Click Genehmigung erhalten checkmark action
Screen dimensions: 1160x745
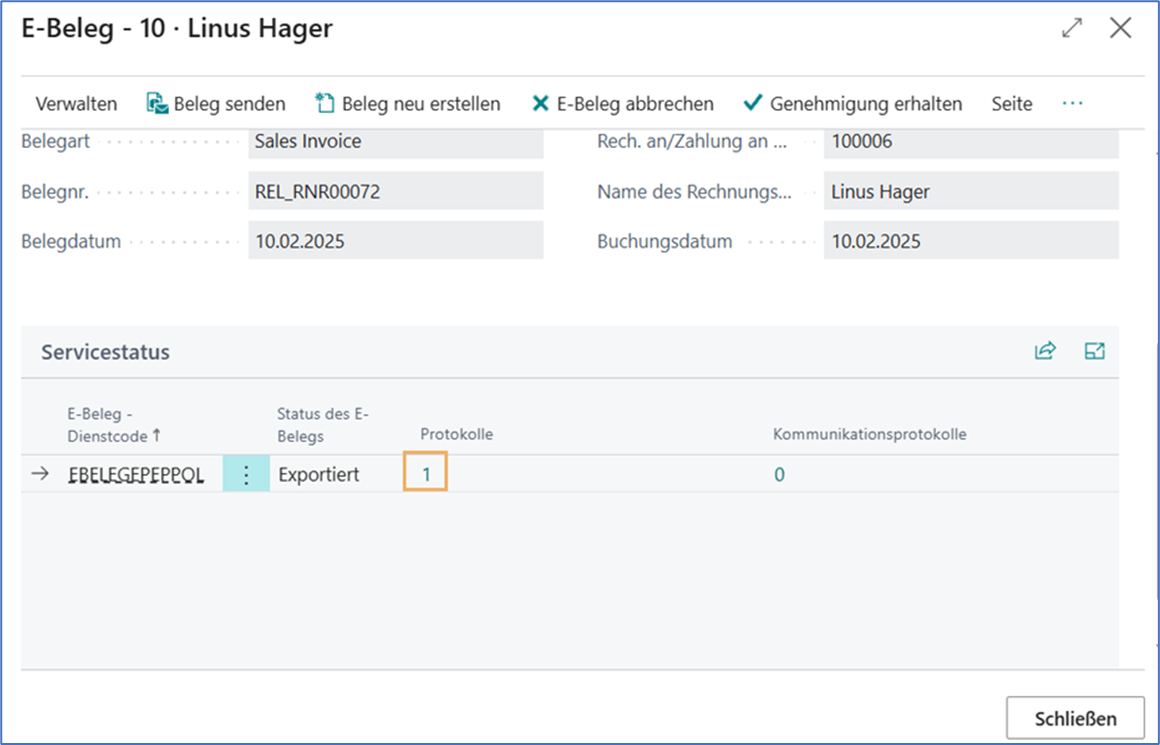click(x=852, y=104)
